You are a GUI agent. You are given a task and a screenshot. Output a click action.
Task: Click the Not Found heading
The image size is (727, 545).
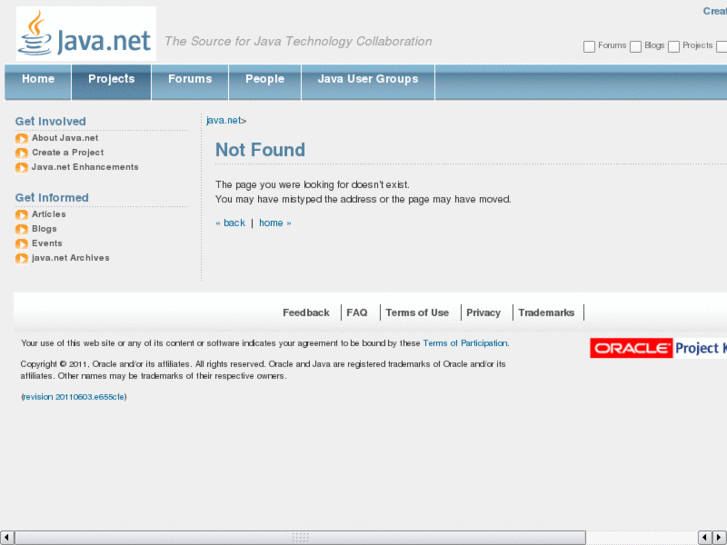pyautogui.click(x=260, y=150)
